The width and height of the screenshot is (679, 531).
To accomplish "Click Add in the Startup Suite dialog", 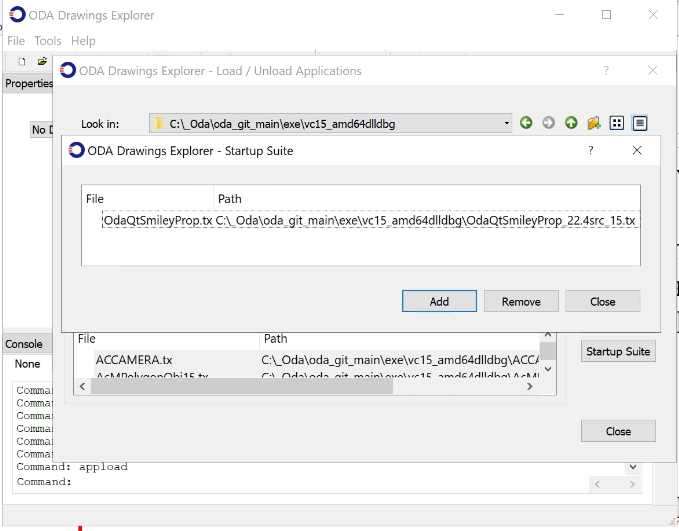I will [439, 301].
